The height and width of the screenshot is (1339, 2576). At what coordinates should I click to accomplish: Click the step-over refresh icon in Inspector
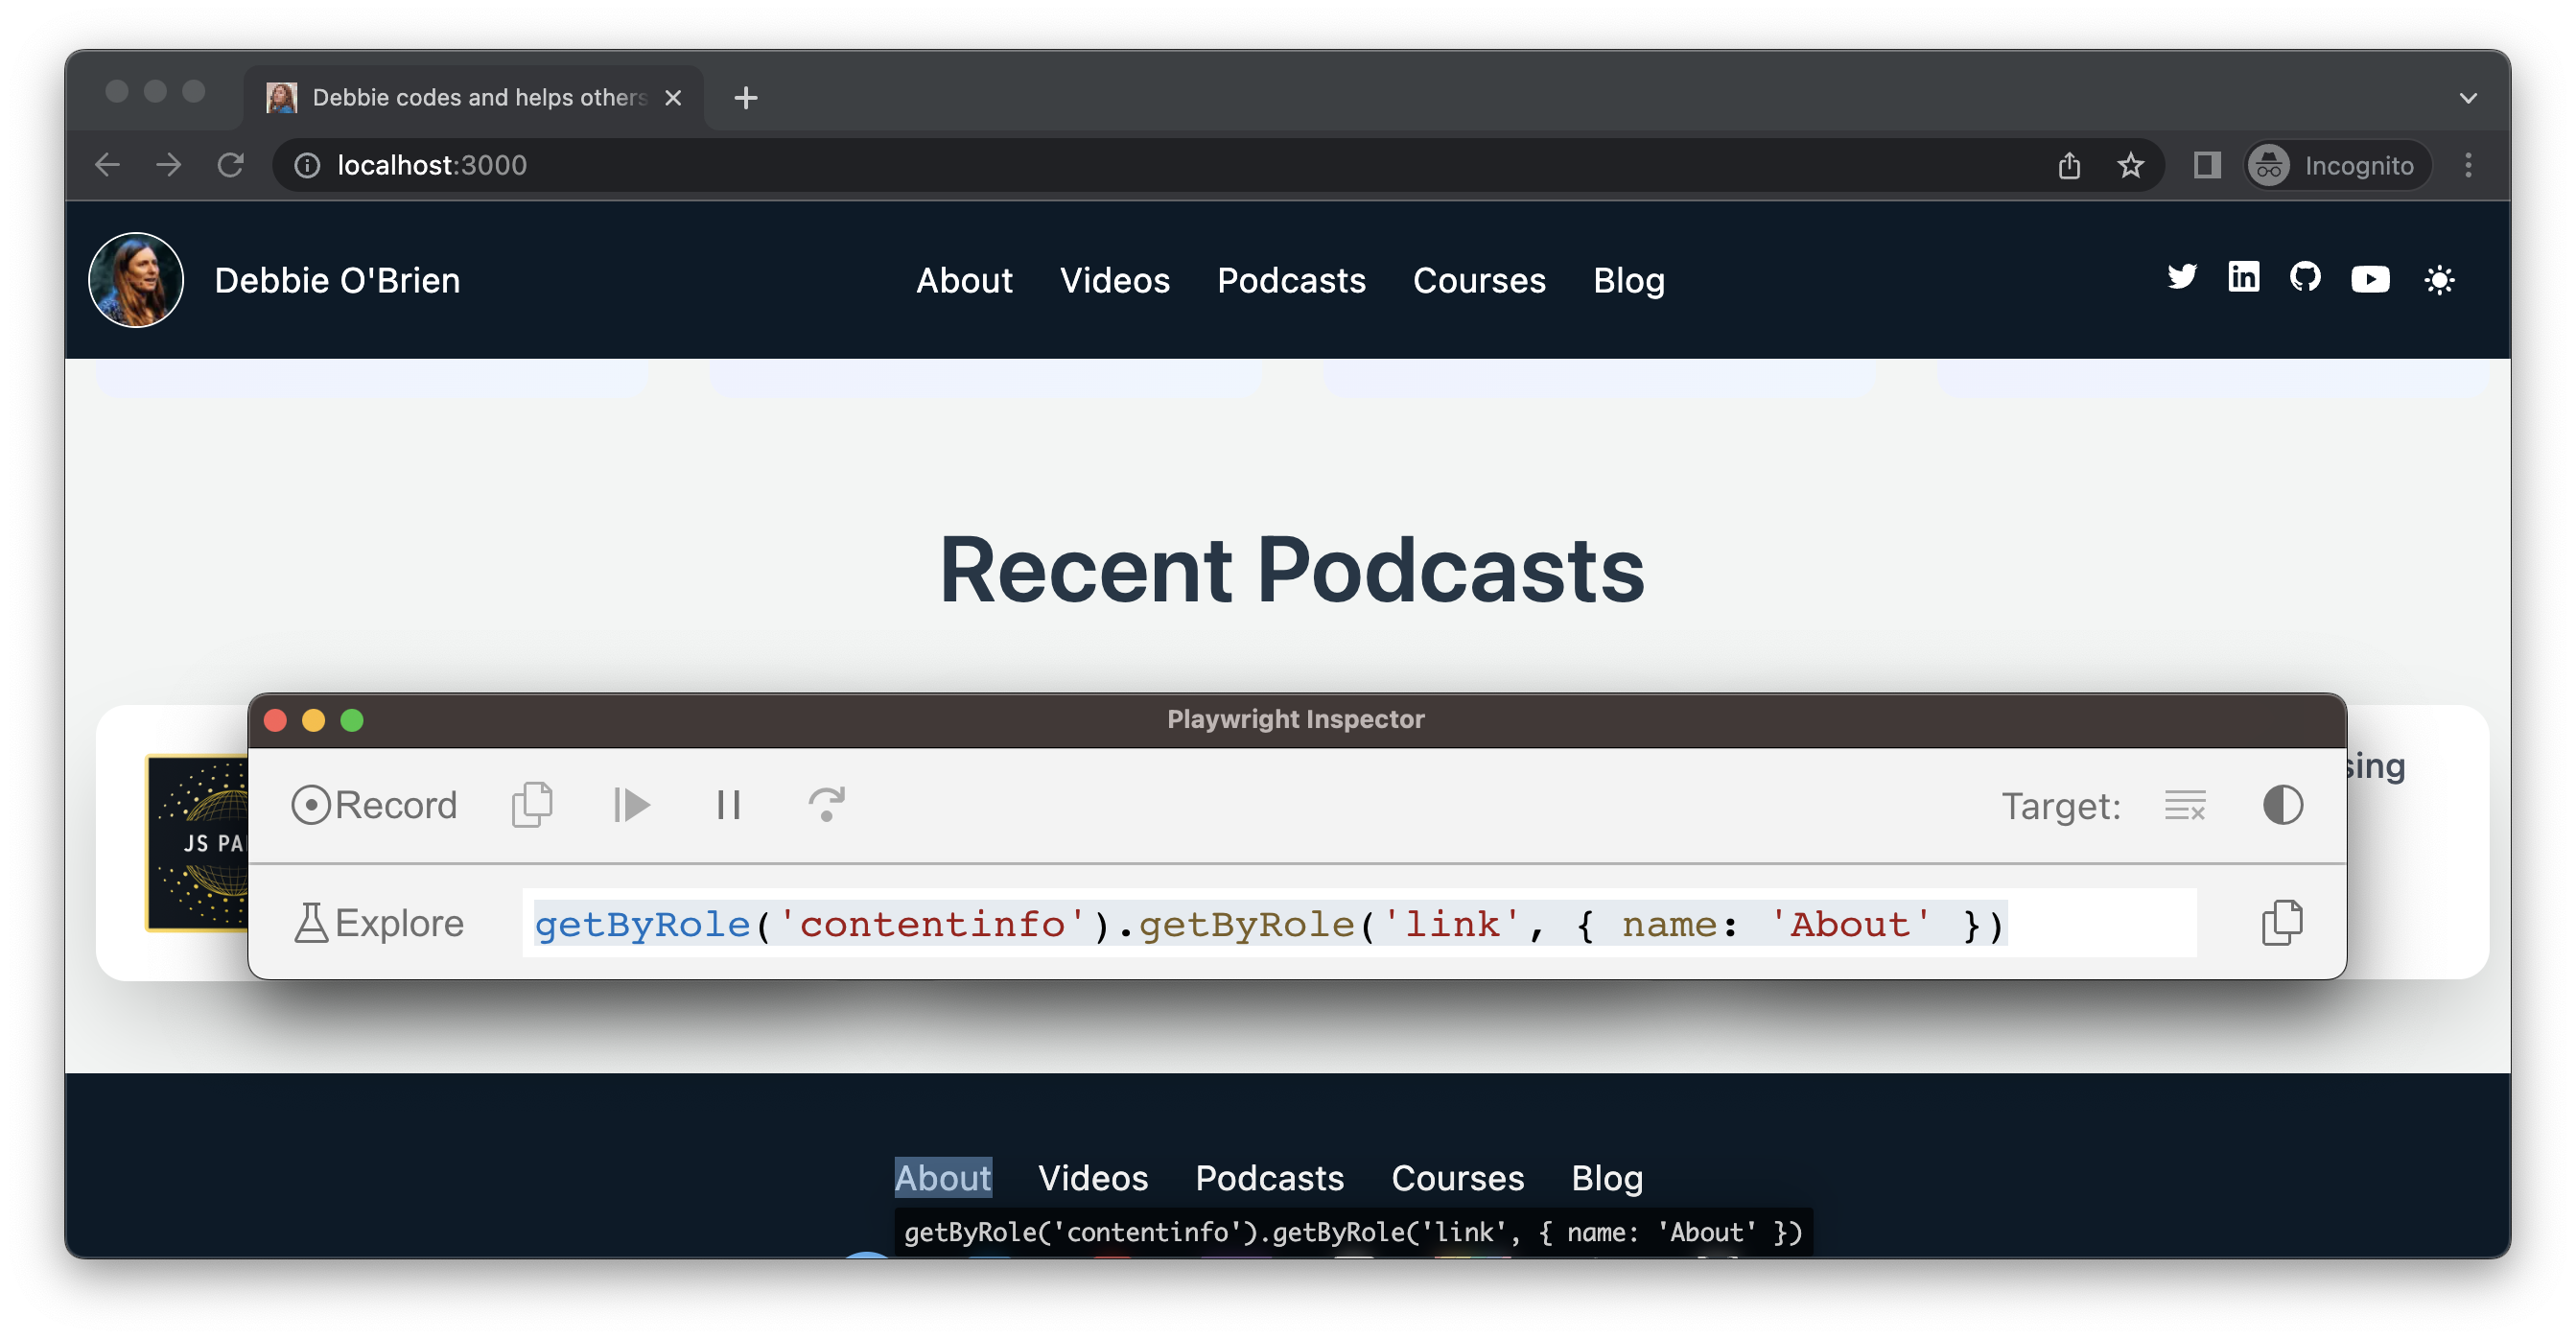click(x=826, y=805)
